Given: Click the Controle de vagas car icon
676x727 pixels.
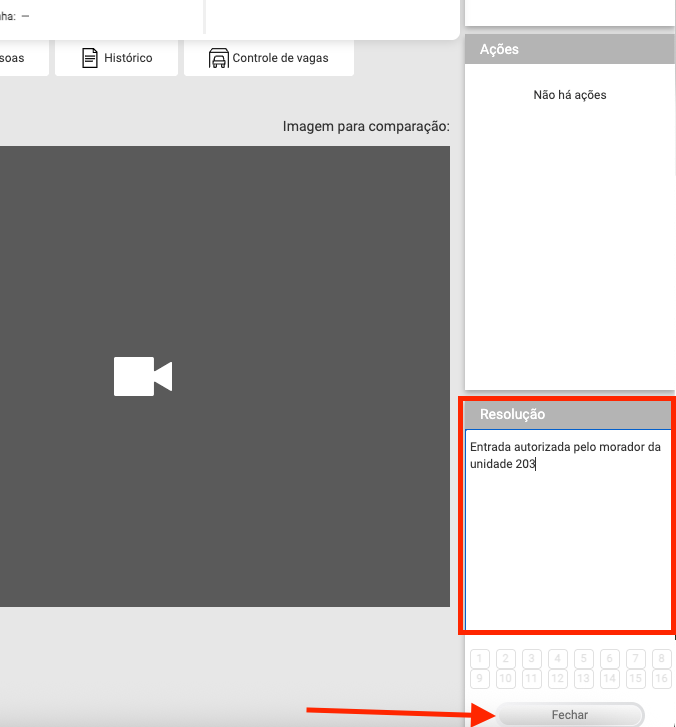Looking at the screenshot, I should [x=219, y=58].
